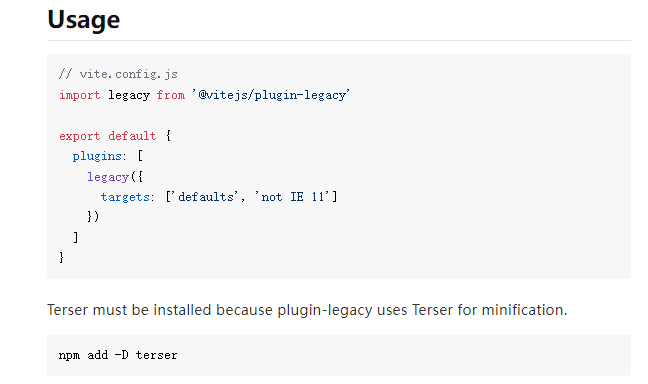
Task: Click the targets property key
Action: (125, 197)
